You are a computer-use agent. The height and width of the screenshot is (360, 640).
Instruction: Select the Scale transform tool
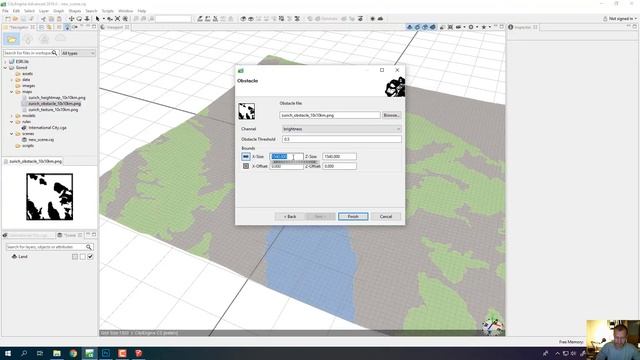coord(87,19)
